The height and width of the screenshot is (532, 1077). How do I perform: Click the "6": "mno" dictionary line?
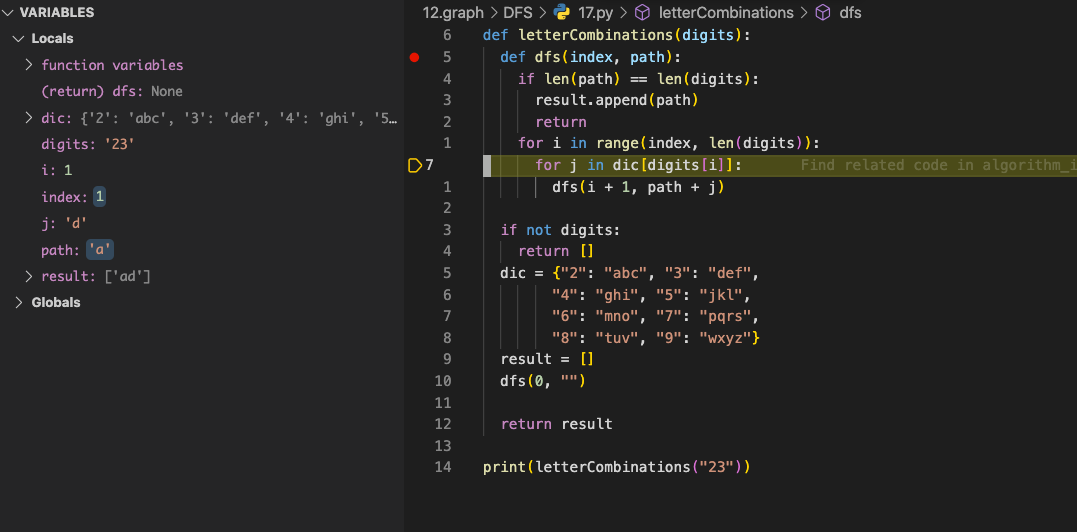(x=655, y=316)
